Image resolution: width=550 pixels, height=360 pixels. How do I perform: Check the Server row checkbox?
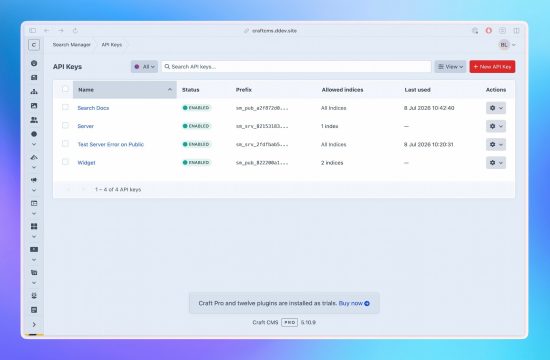(65, 125)
